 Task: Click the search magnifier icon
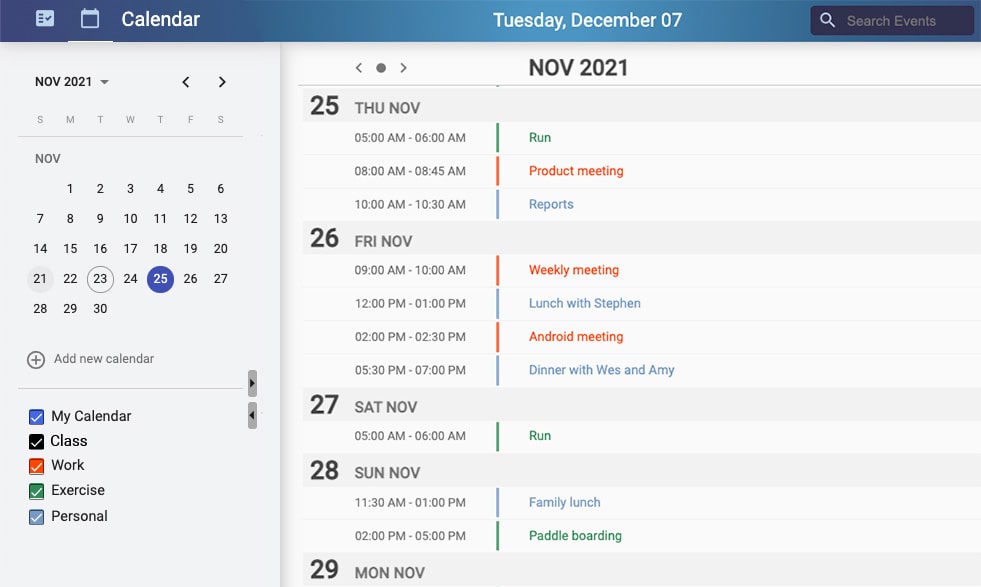pos(827,20)
